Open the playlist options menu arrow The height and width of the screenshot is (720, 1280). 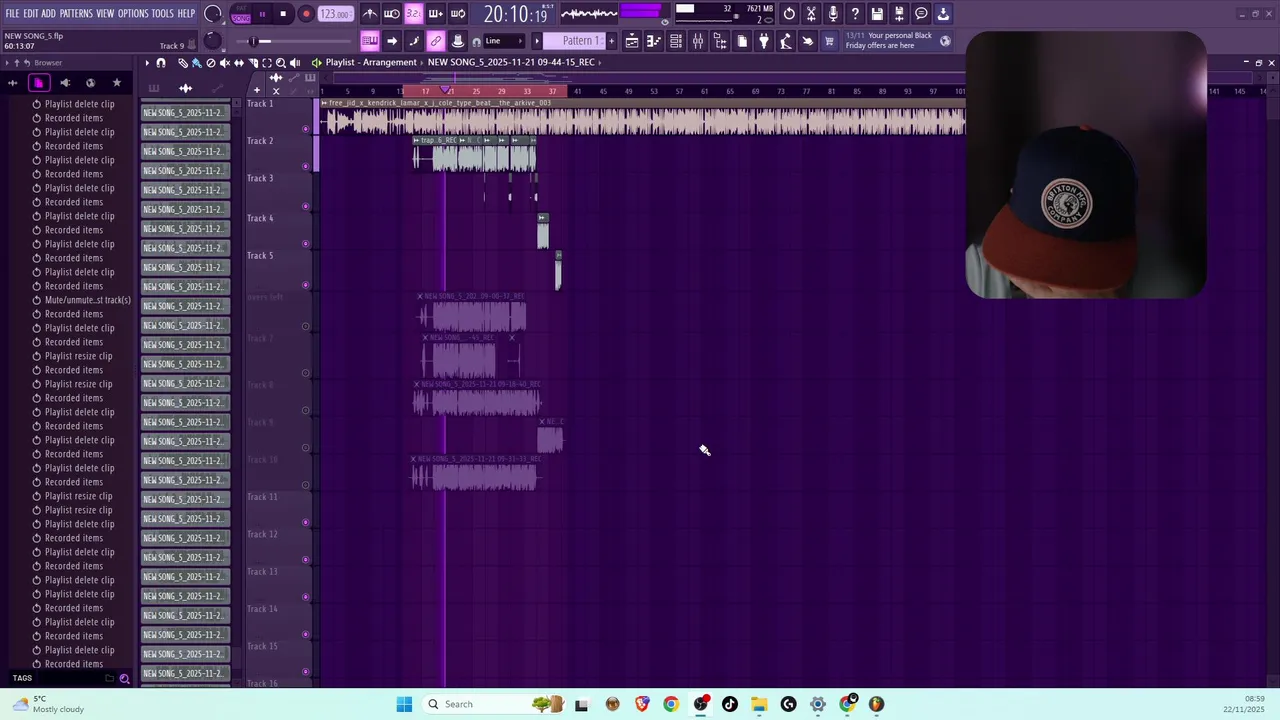coord(147,63)
